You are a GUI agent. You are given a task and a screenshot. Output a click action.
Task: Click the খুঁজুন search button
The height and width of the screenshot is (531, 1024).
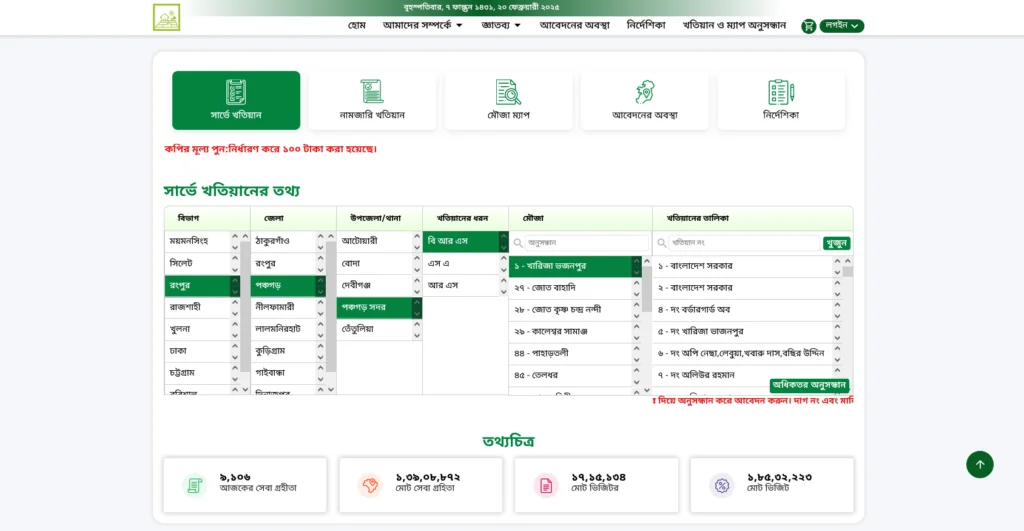coord(837,243)
